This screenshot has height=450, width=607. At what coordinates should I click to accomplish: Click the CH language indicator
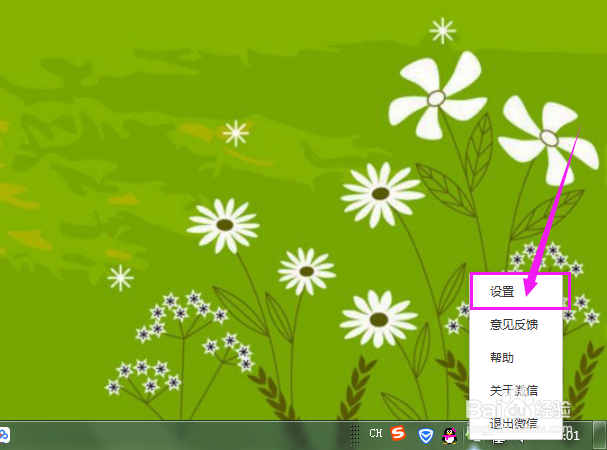[376, 433]
